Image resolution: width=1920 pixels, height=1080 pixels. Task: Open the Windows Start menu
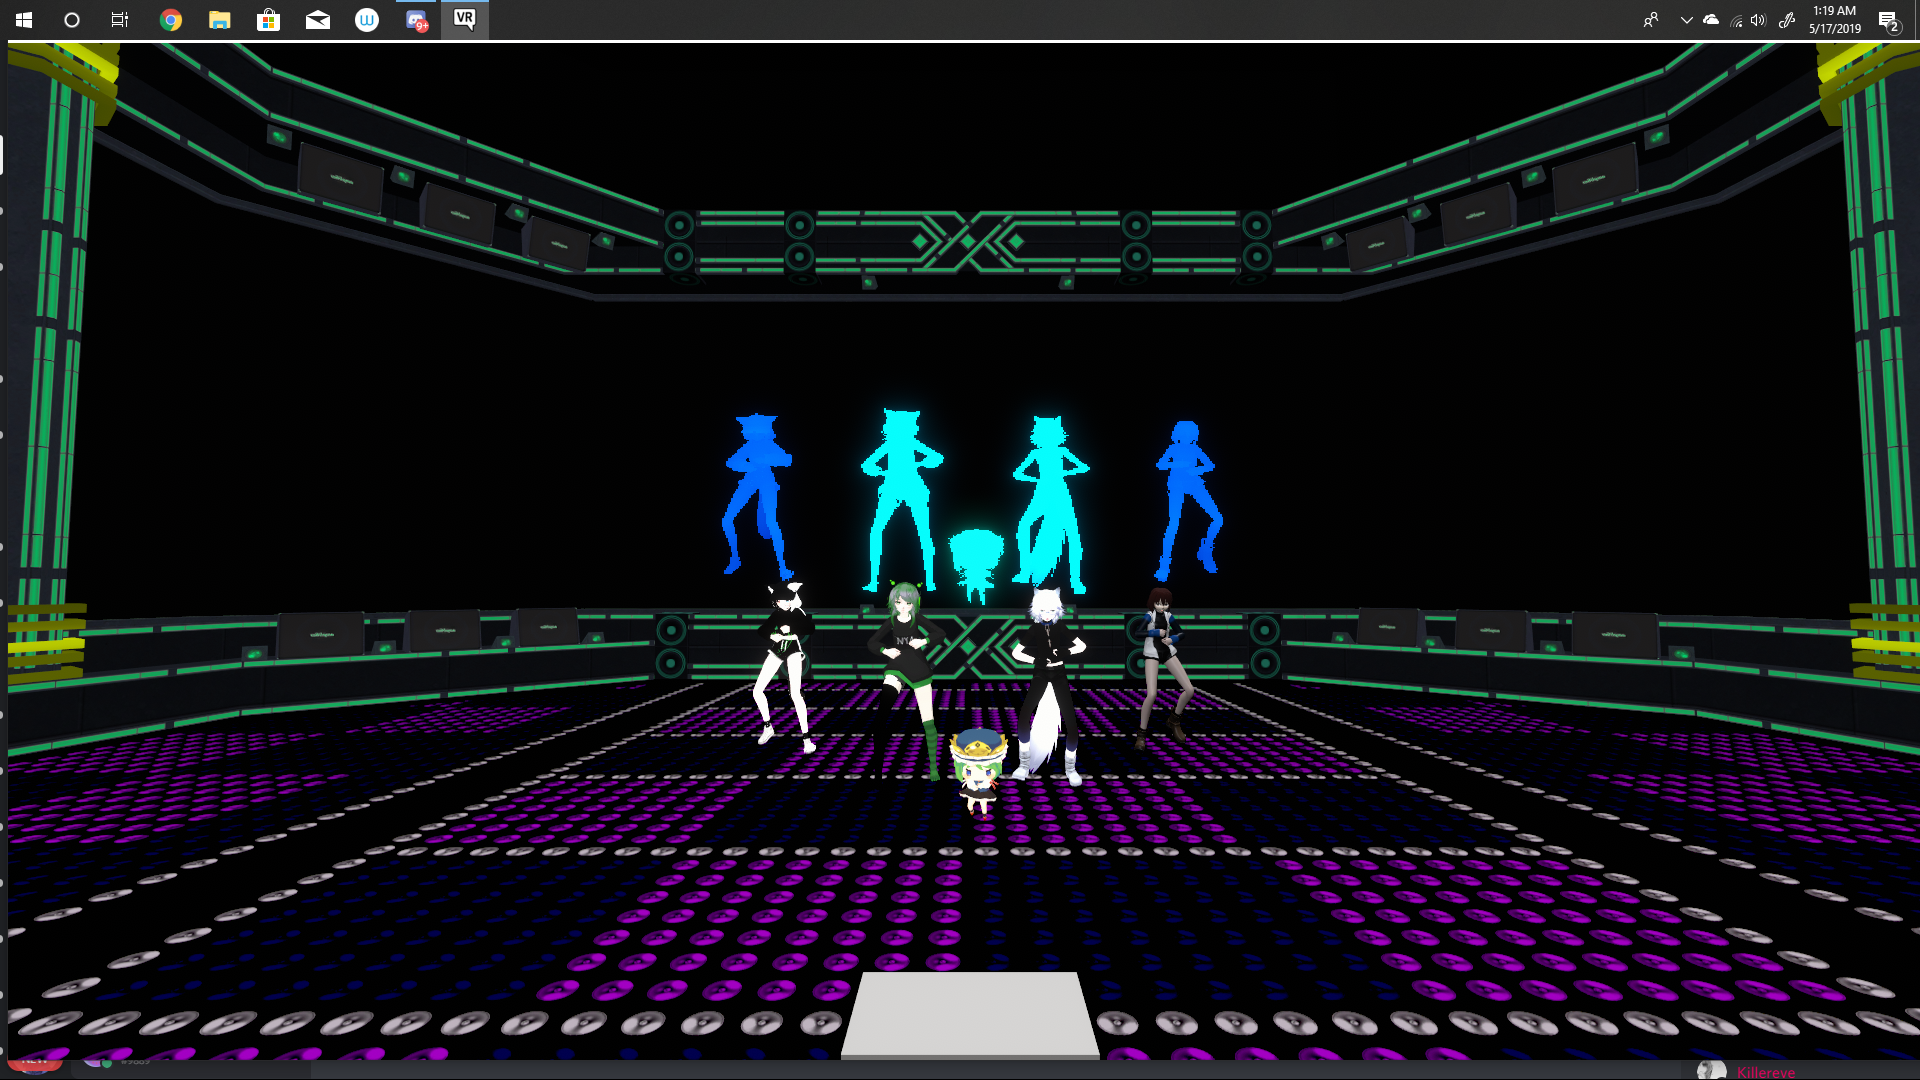[x=24, y=20]
